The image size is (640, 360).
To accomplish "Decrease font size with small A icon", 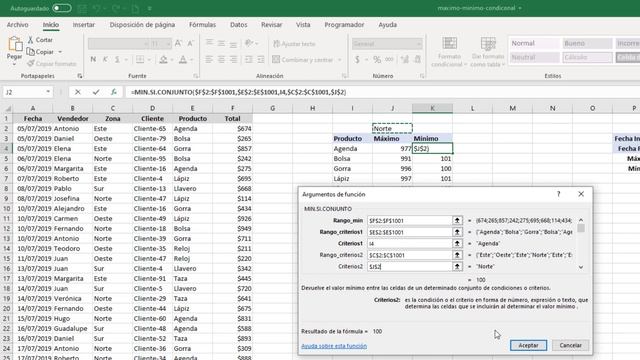I will (x=190, y=43).
